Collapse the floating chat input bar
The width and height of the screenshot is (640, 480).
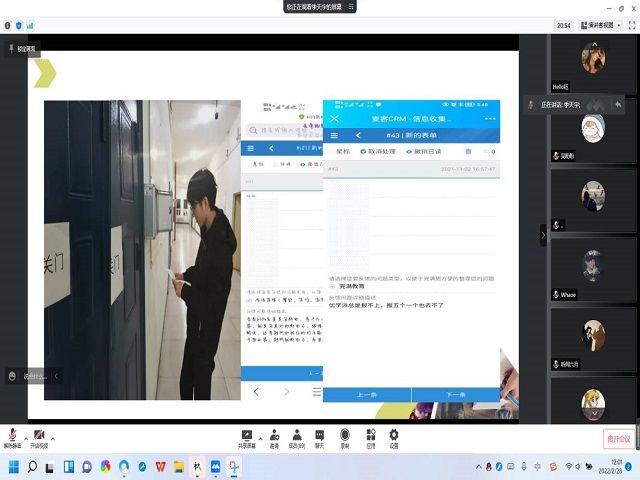tap(56, 376)
